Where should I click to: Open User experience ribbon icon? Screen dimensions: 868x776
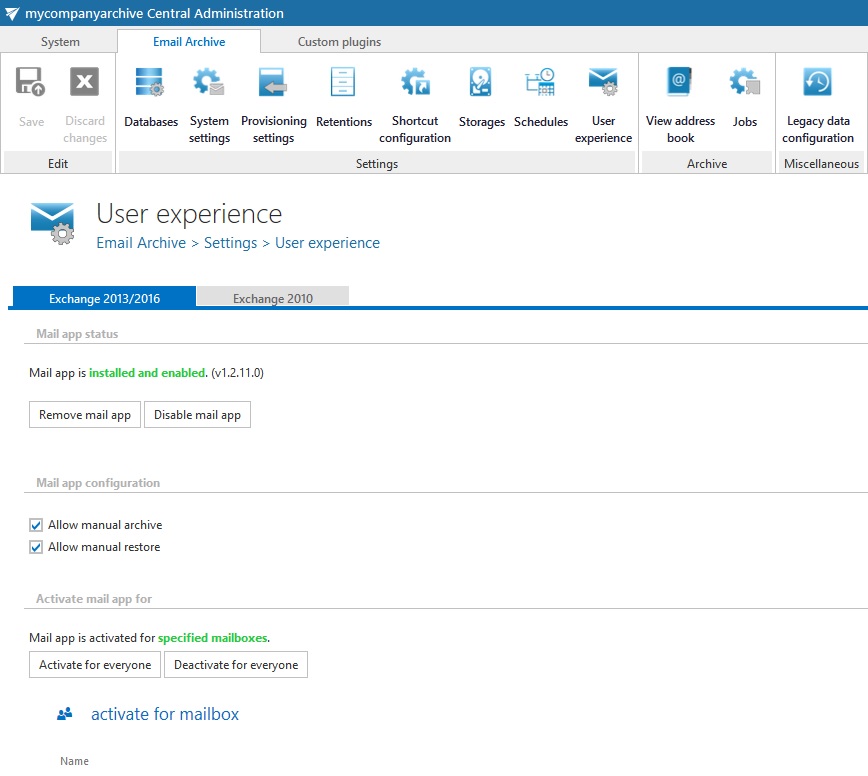(603, 82)
